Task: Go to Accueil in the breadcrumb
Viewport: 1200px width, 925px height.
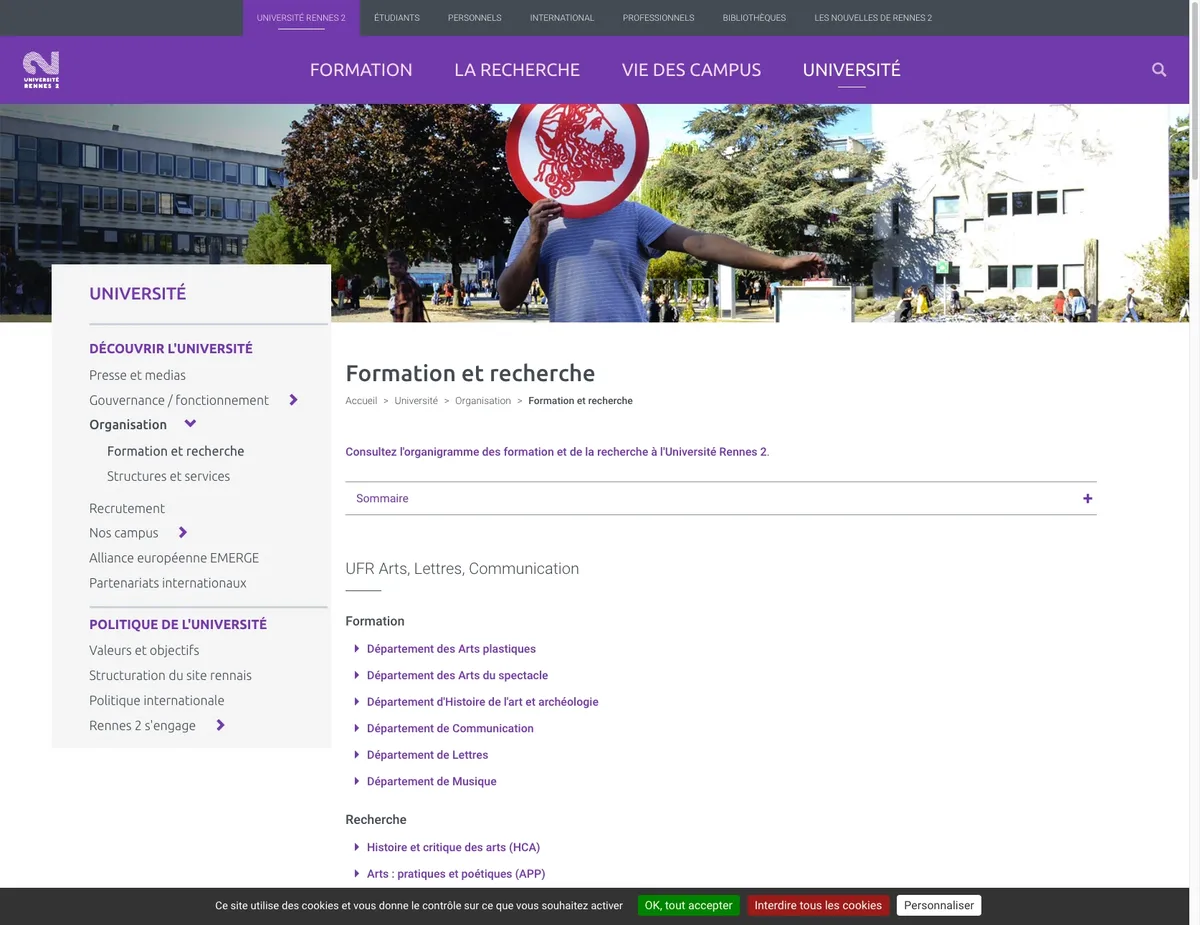Action: tap(361, 401)
